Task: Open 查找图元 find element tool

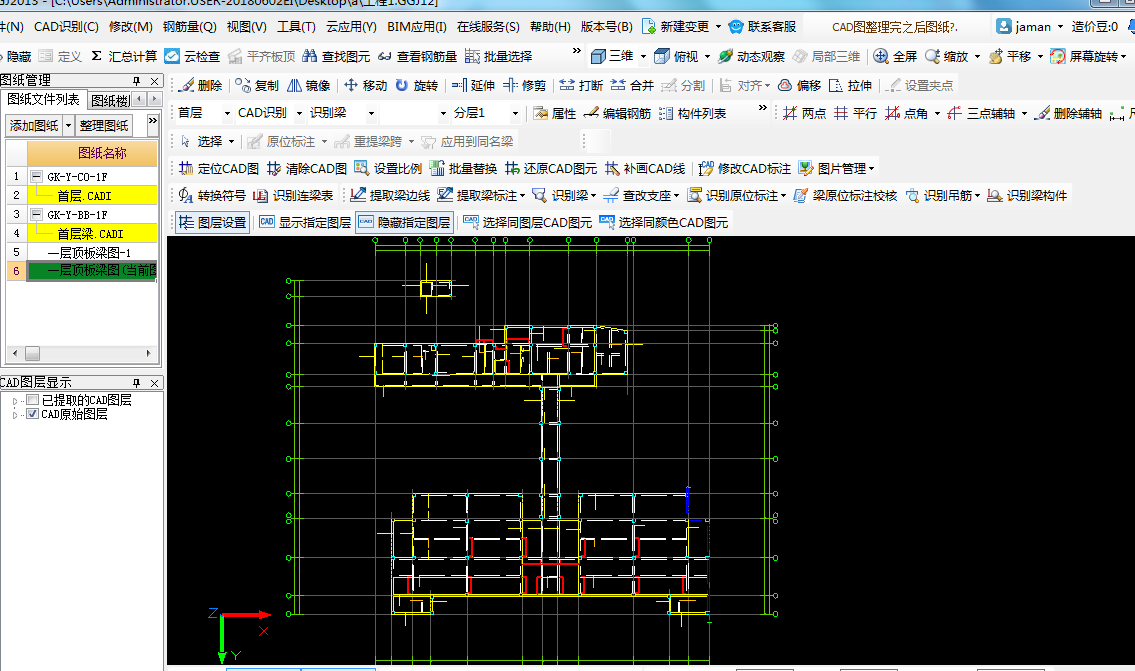Action: (x=336, y=56)
